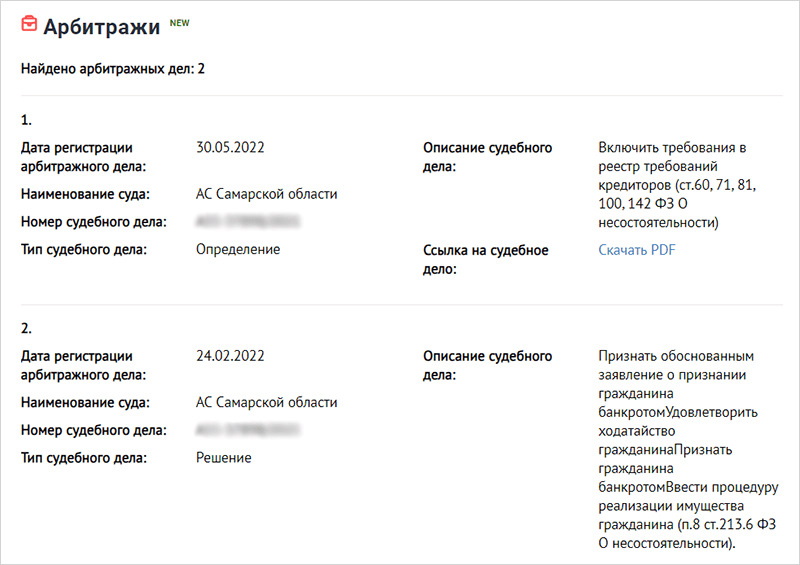Click the Тип судебного дела label in case 2

[x=84, y=457]
